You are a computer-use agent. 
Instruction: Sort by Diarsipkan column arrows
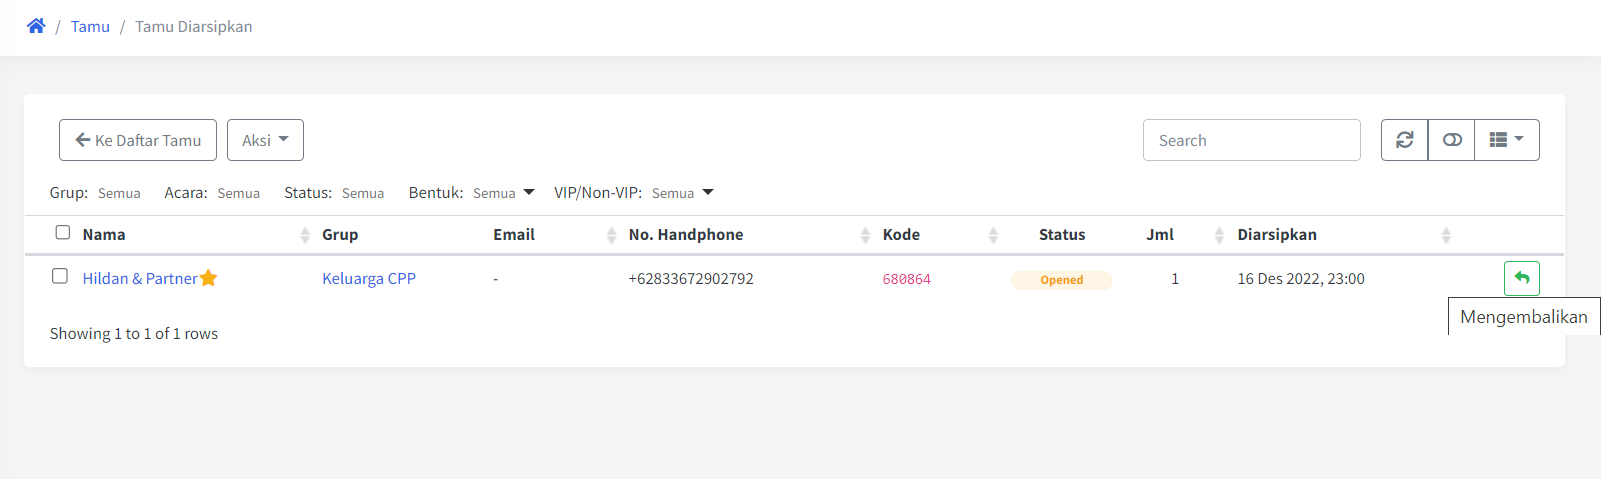click(1446, 235)
